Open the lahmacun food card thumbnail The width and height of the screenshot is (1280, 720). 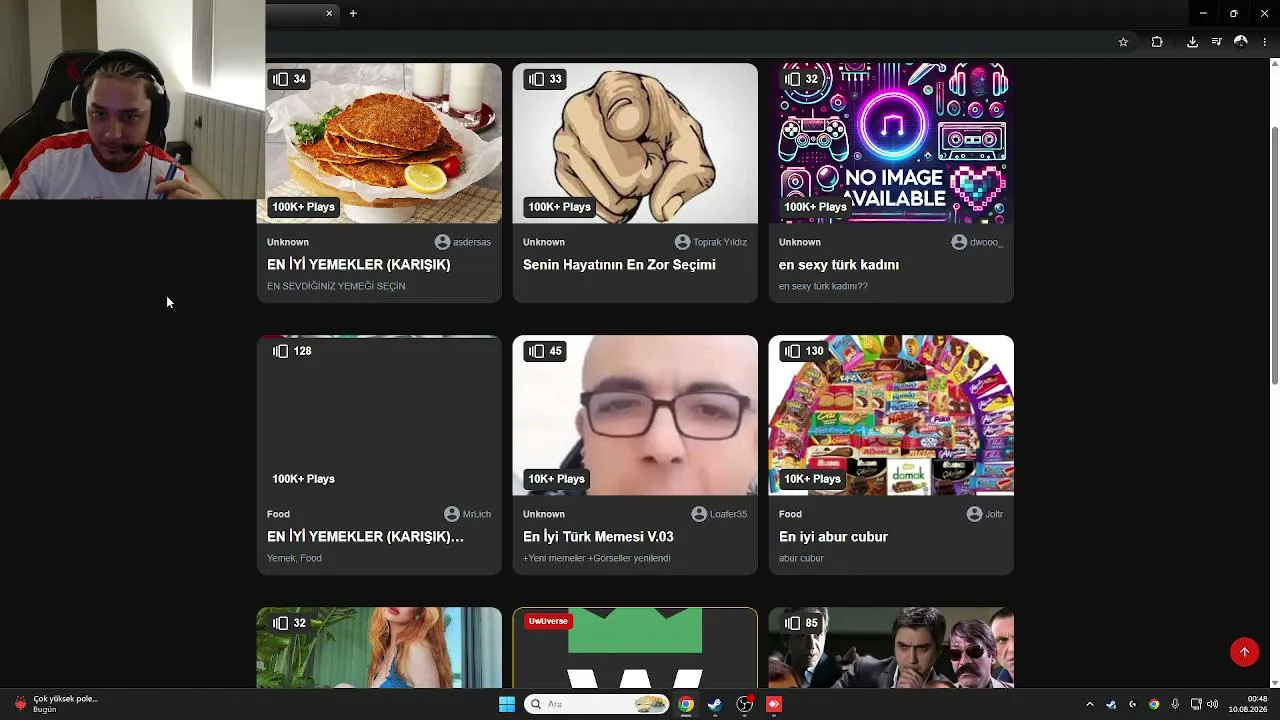[x=379, y=143]
